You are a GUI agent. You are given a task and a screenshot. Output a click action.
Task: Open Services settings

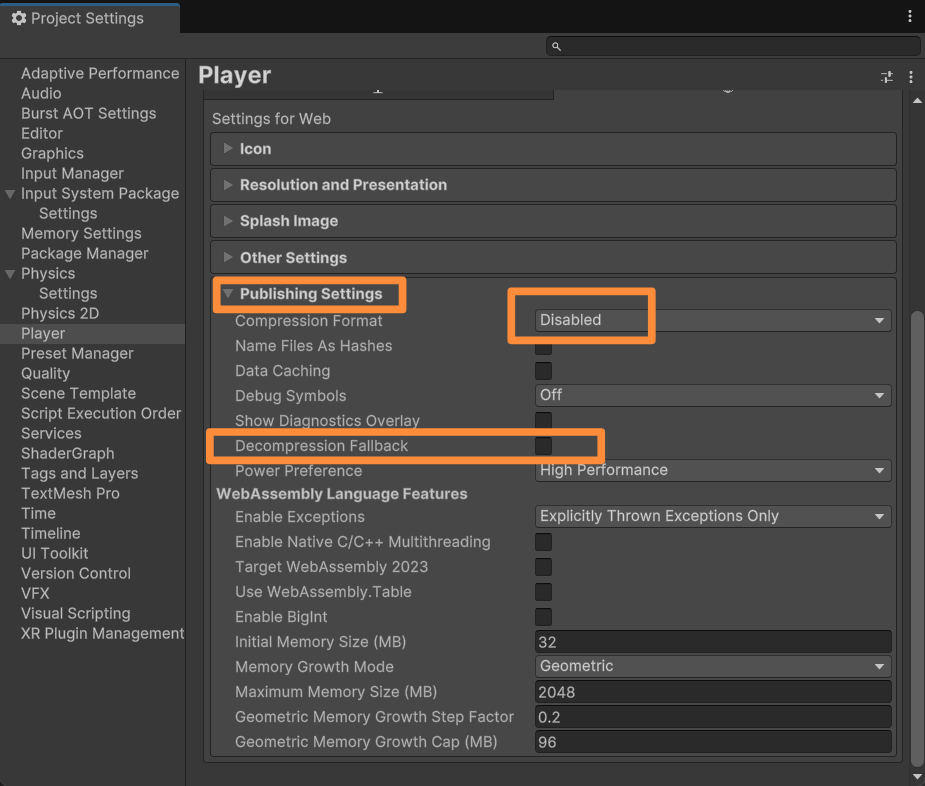click(x=51, y=434)
